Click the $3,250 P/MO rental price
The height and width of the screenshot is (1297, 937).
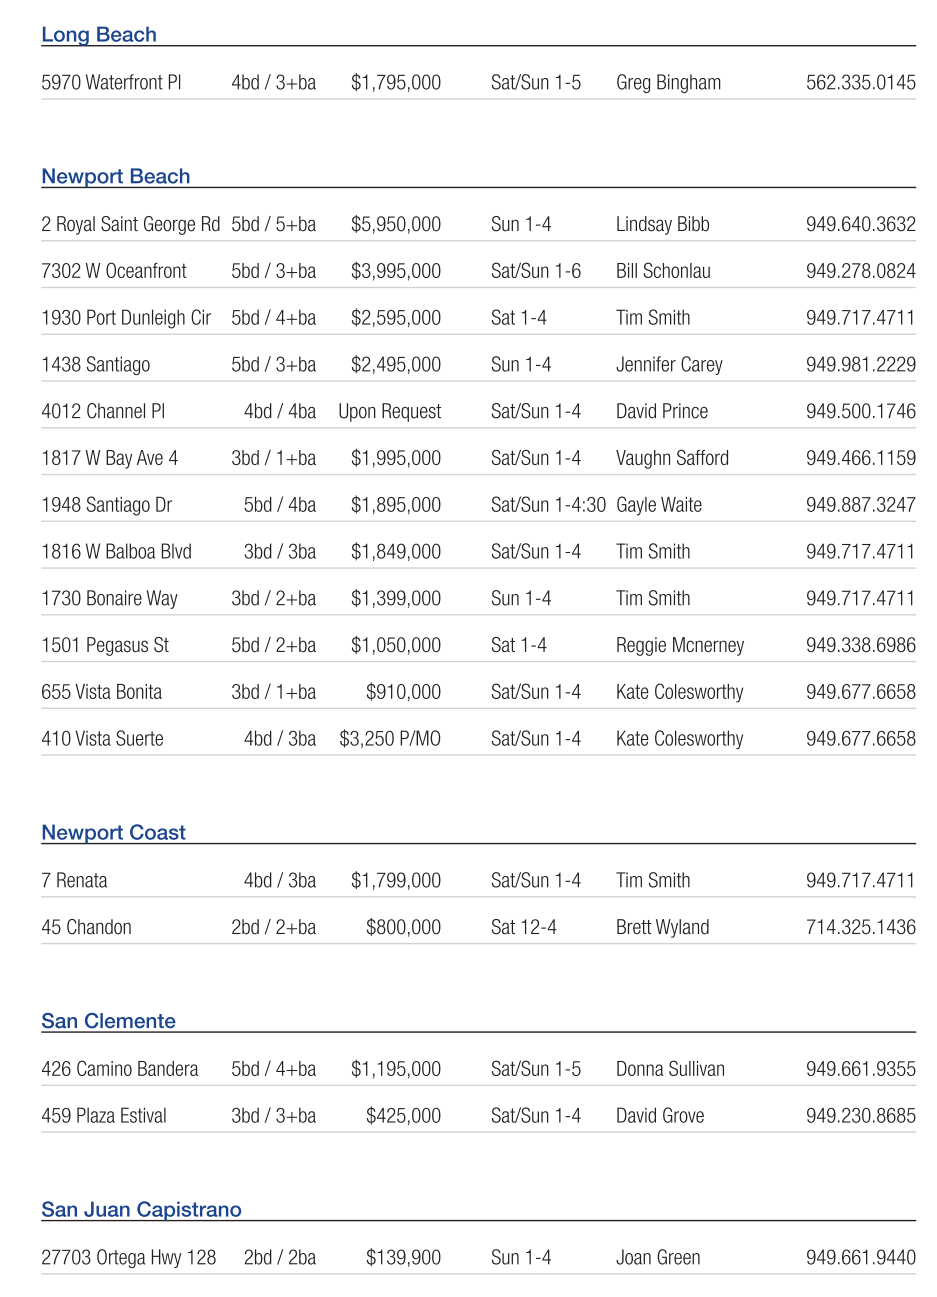point(390,739)
